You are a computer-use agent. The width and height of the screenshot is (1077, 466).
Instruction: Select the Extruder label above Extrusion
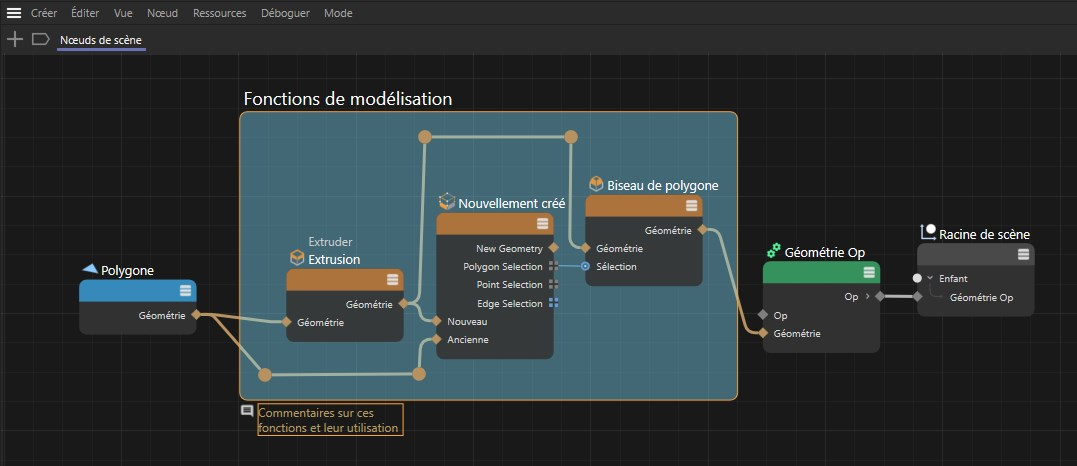pos(330,242)
